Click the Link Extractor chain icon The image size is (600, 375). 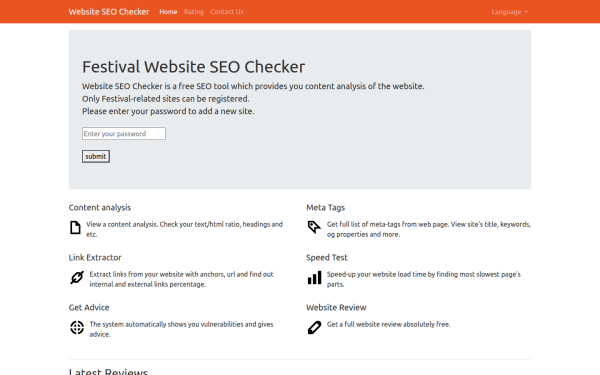pyautogui.click(x=77, y=277)
